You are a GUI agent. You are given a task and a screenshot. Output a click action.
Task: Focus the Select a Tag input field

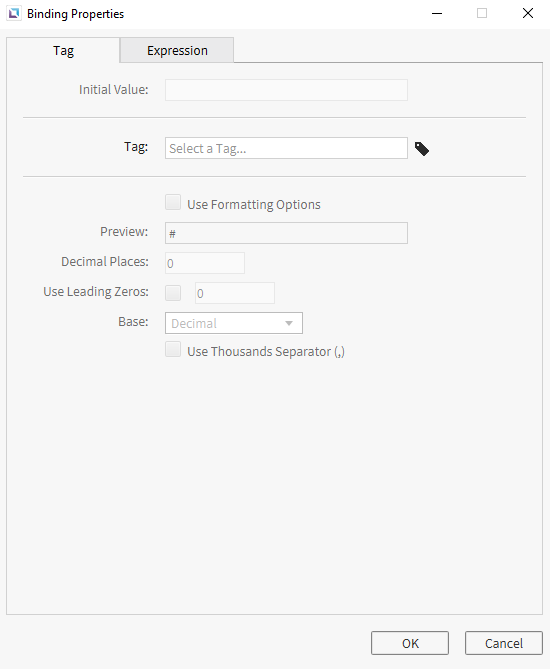click(286, 148)
